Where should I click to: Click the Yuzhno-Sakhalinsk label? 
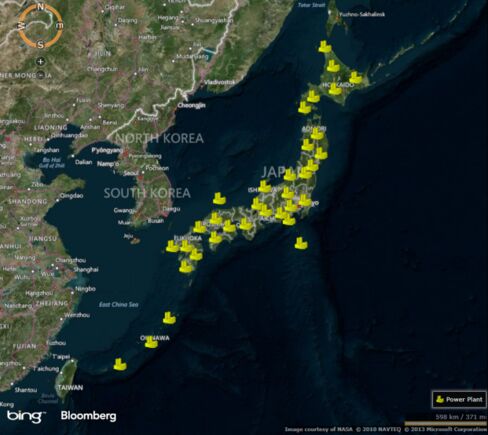coord(362,14)
